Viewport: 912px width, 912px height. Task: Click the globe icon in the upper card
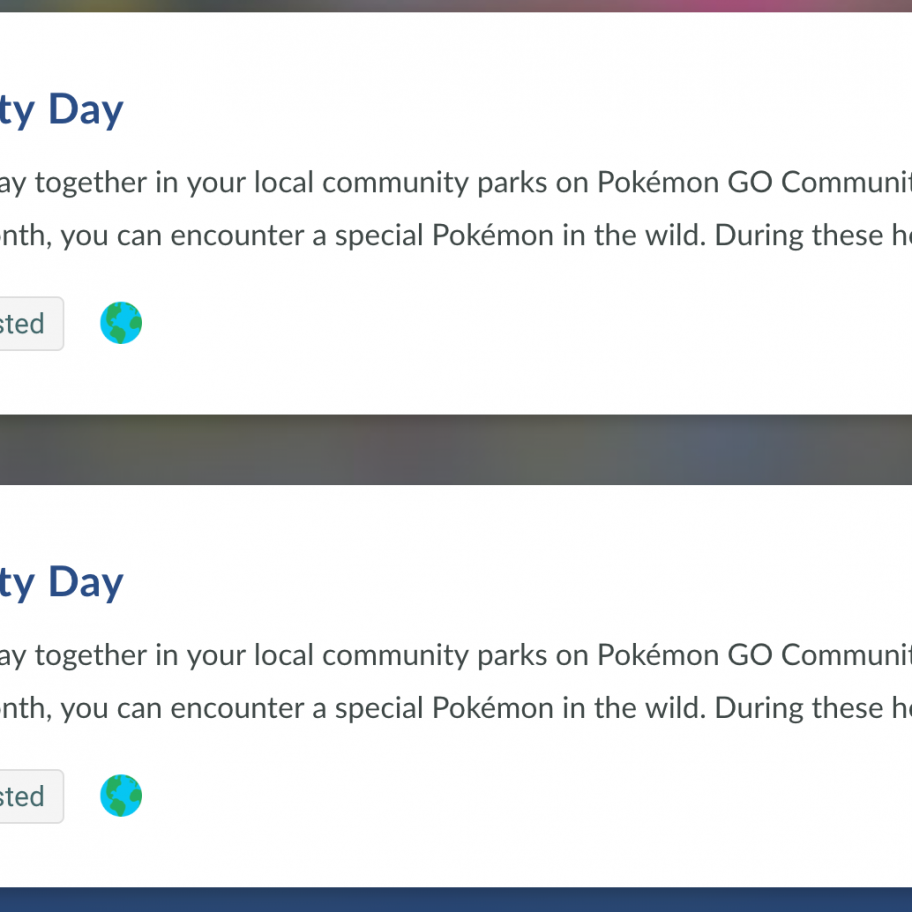coord(121,324)
